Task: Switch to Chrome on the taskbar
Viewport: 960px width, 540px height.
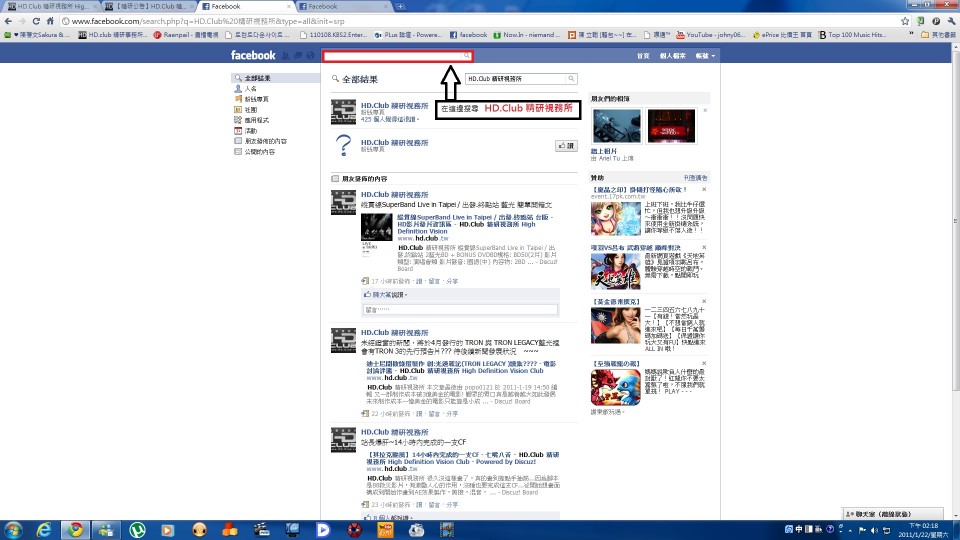Action: 75,530
